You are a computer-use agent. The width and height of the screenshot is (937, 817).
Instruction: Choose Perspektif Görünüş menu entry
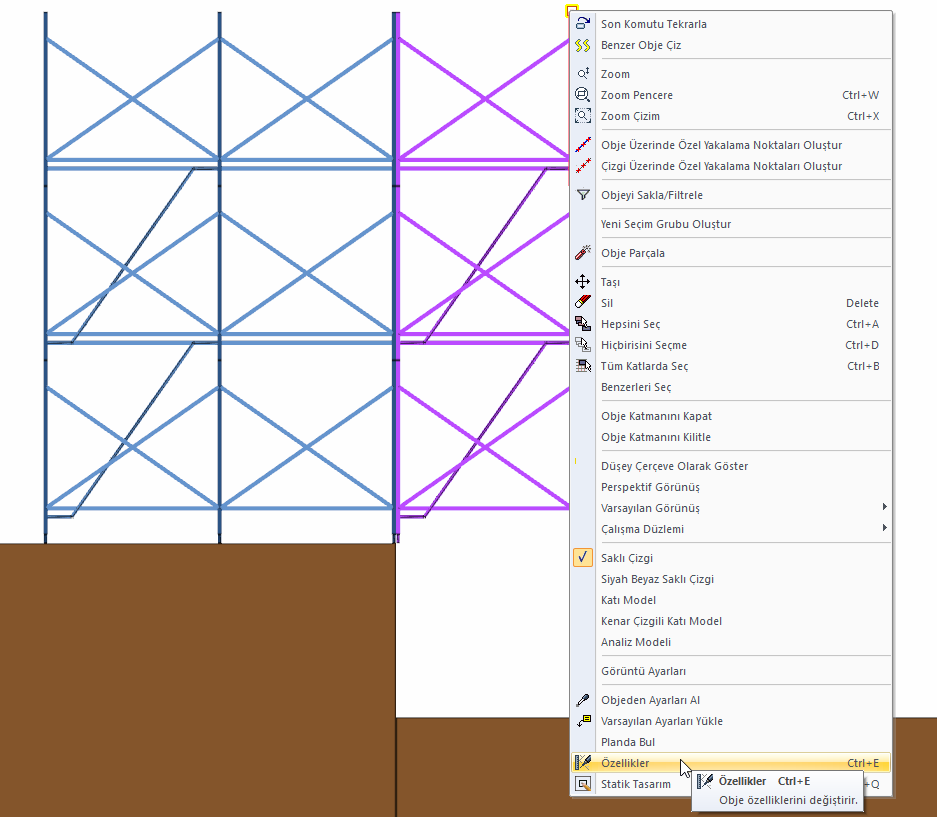pyautogui.click(x=650, y=487)
